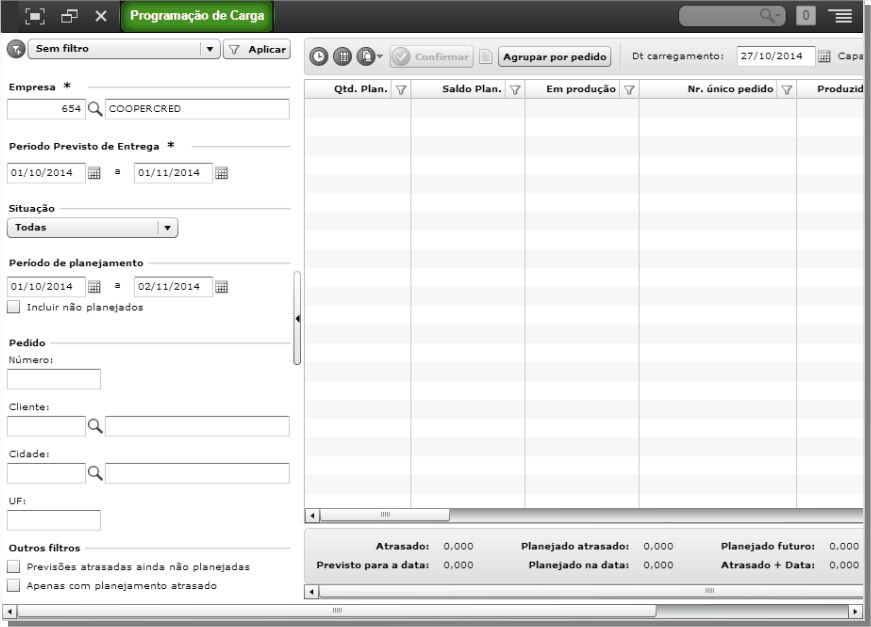
Task: Click the Cidade description field
Action: tap(197, 473)
